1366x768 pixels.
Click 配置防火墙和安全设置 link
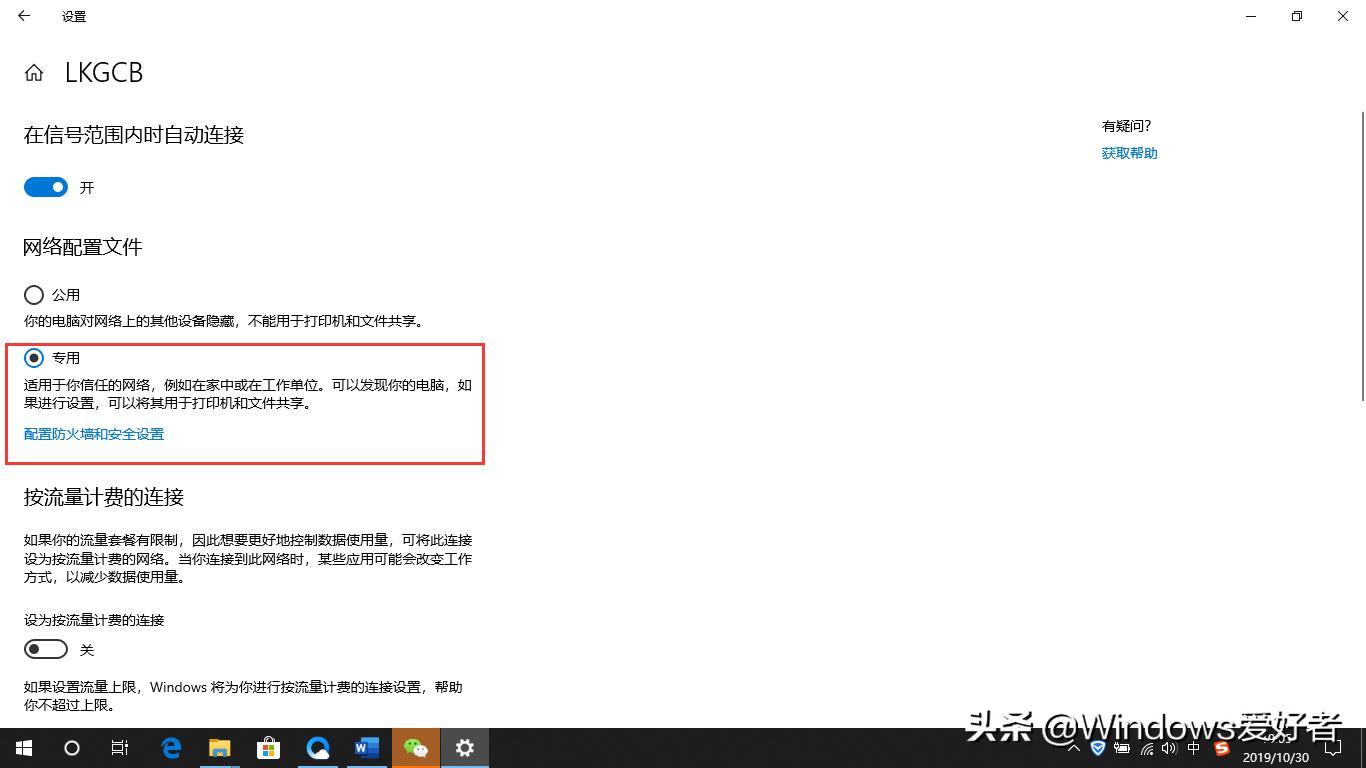[94, 434]
